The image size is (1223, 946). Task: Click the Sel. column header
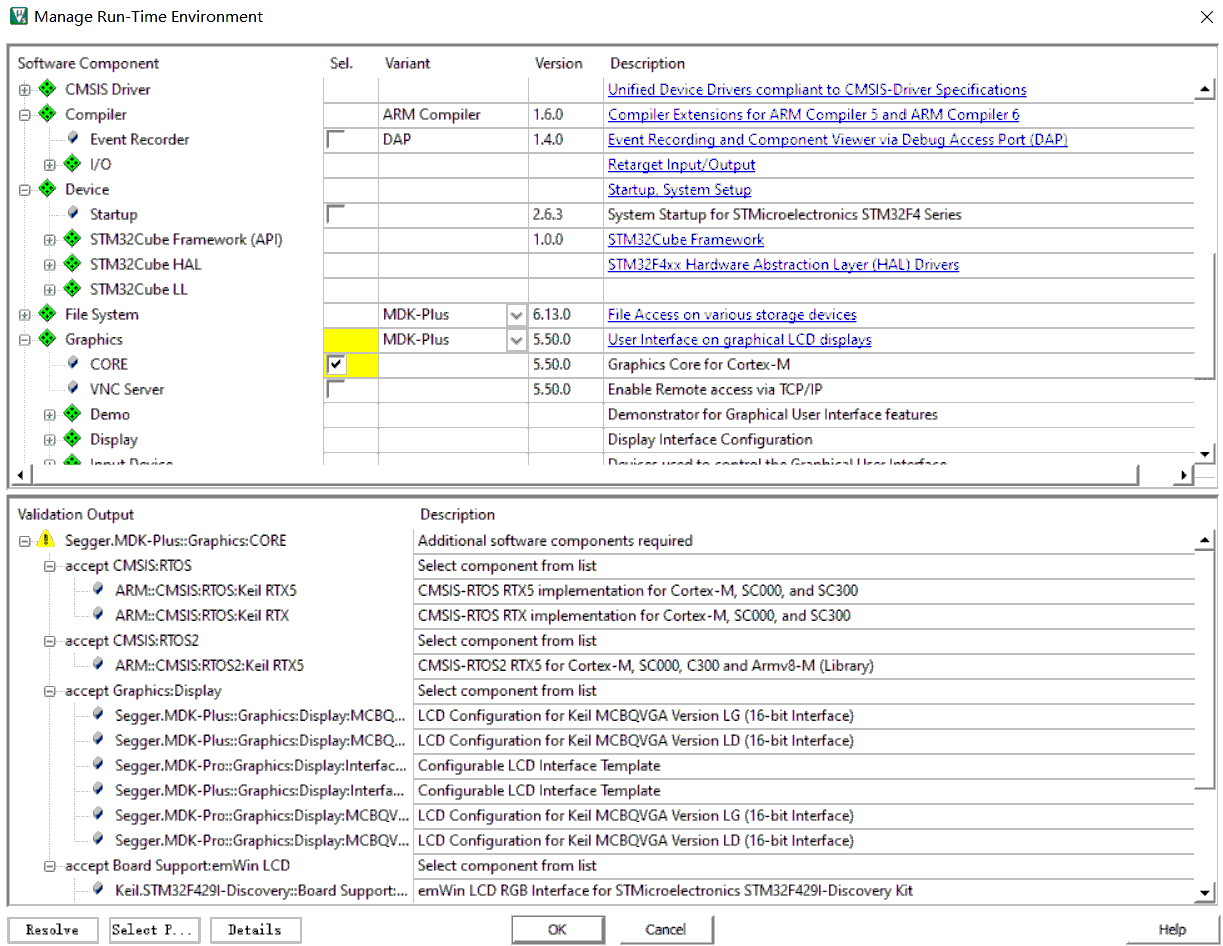pyautogui.click(x=341, y=63)
